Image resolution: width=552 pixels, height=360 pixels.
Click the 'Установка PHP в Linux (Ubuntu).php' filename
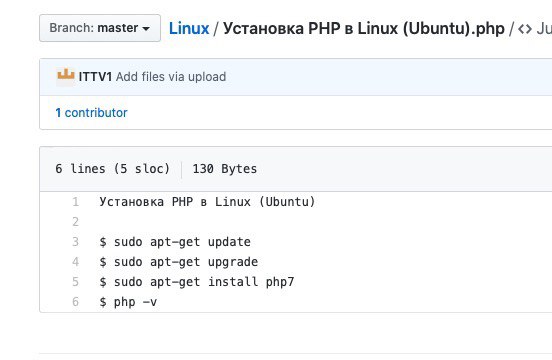pos(364,29)
